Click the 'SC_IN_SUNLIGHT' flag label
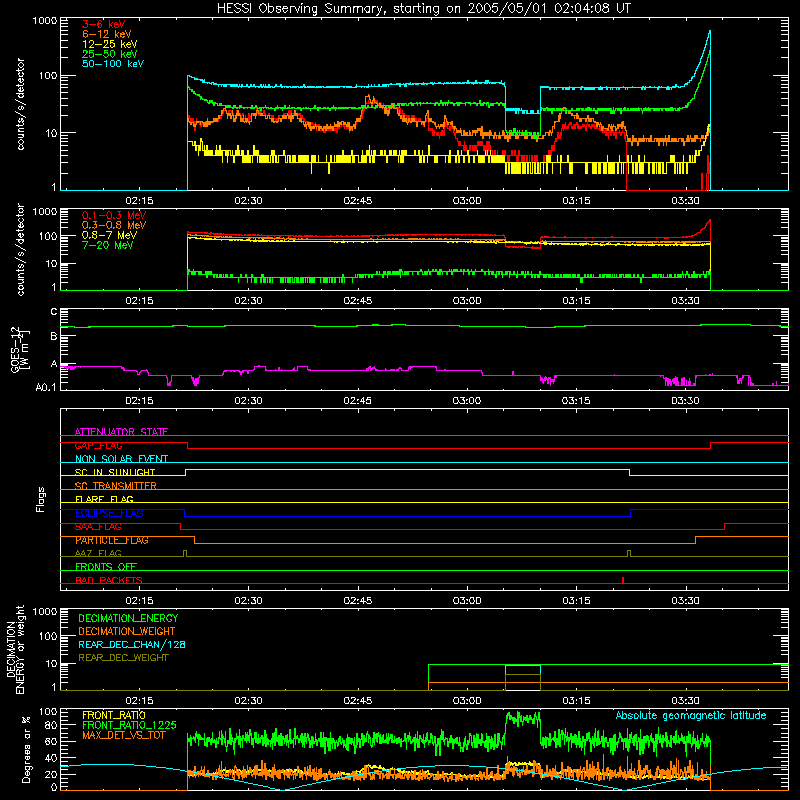This screenshot has height=800, width=800. [115, 472]
